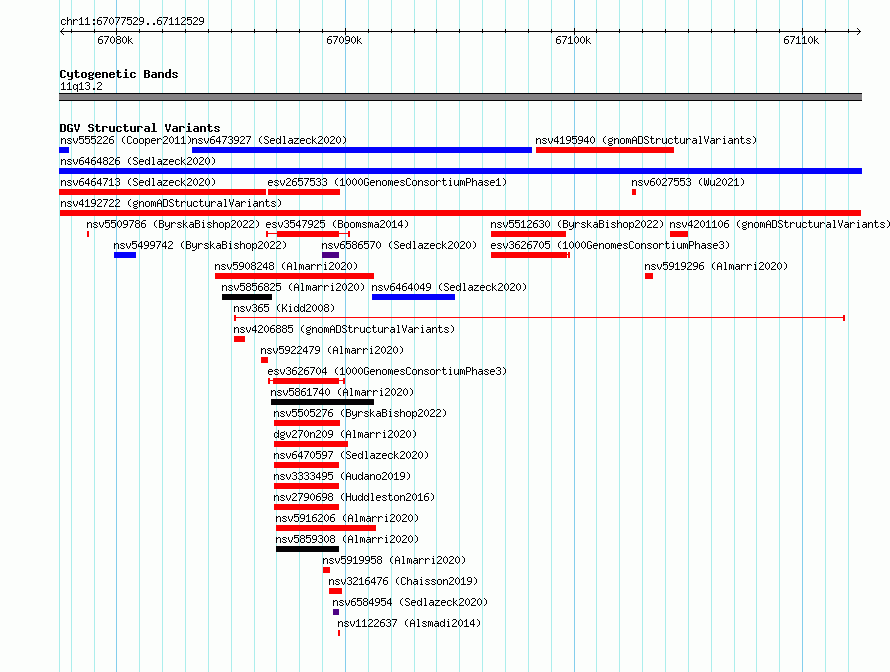Click the gray 11q13.2 cytogenetic band bar
The width and height of the screenshot is (890, 672).
(x=460, y=97)
